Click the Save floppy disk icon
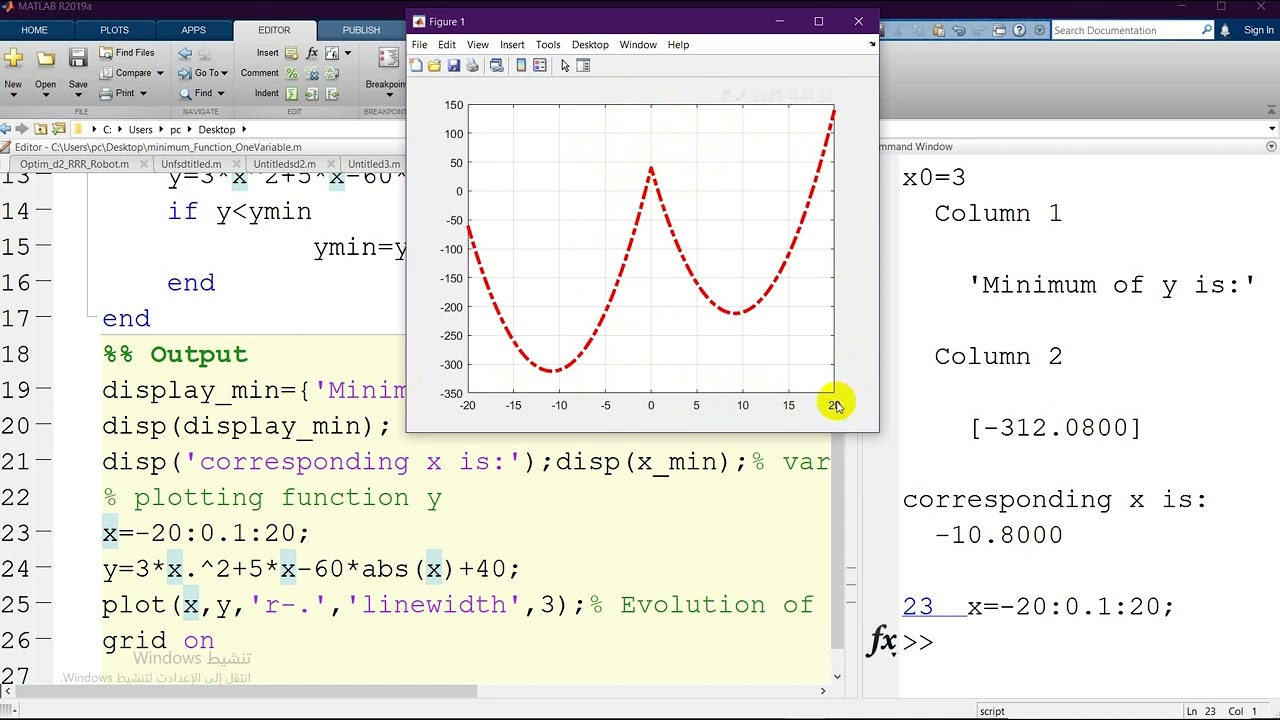The width and height of the screenshot is (1280, 720). [78, 58]
